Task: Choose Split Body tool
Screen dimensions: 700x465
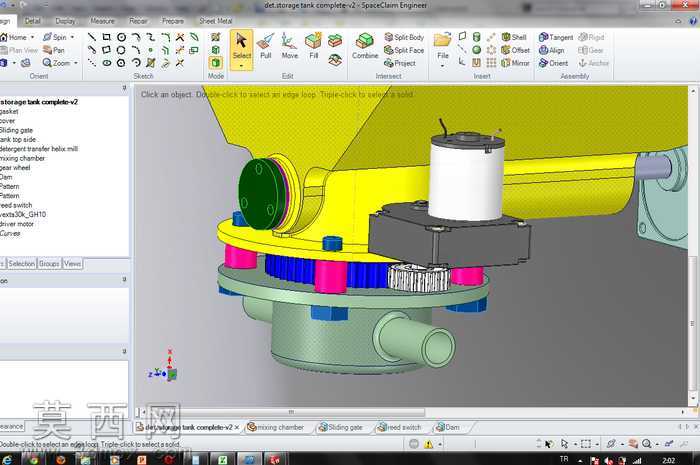Action: click(x=404, y=37)
